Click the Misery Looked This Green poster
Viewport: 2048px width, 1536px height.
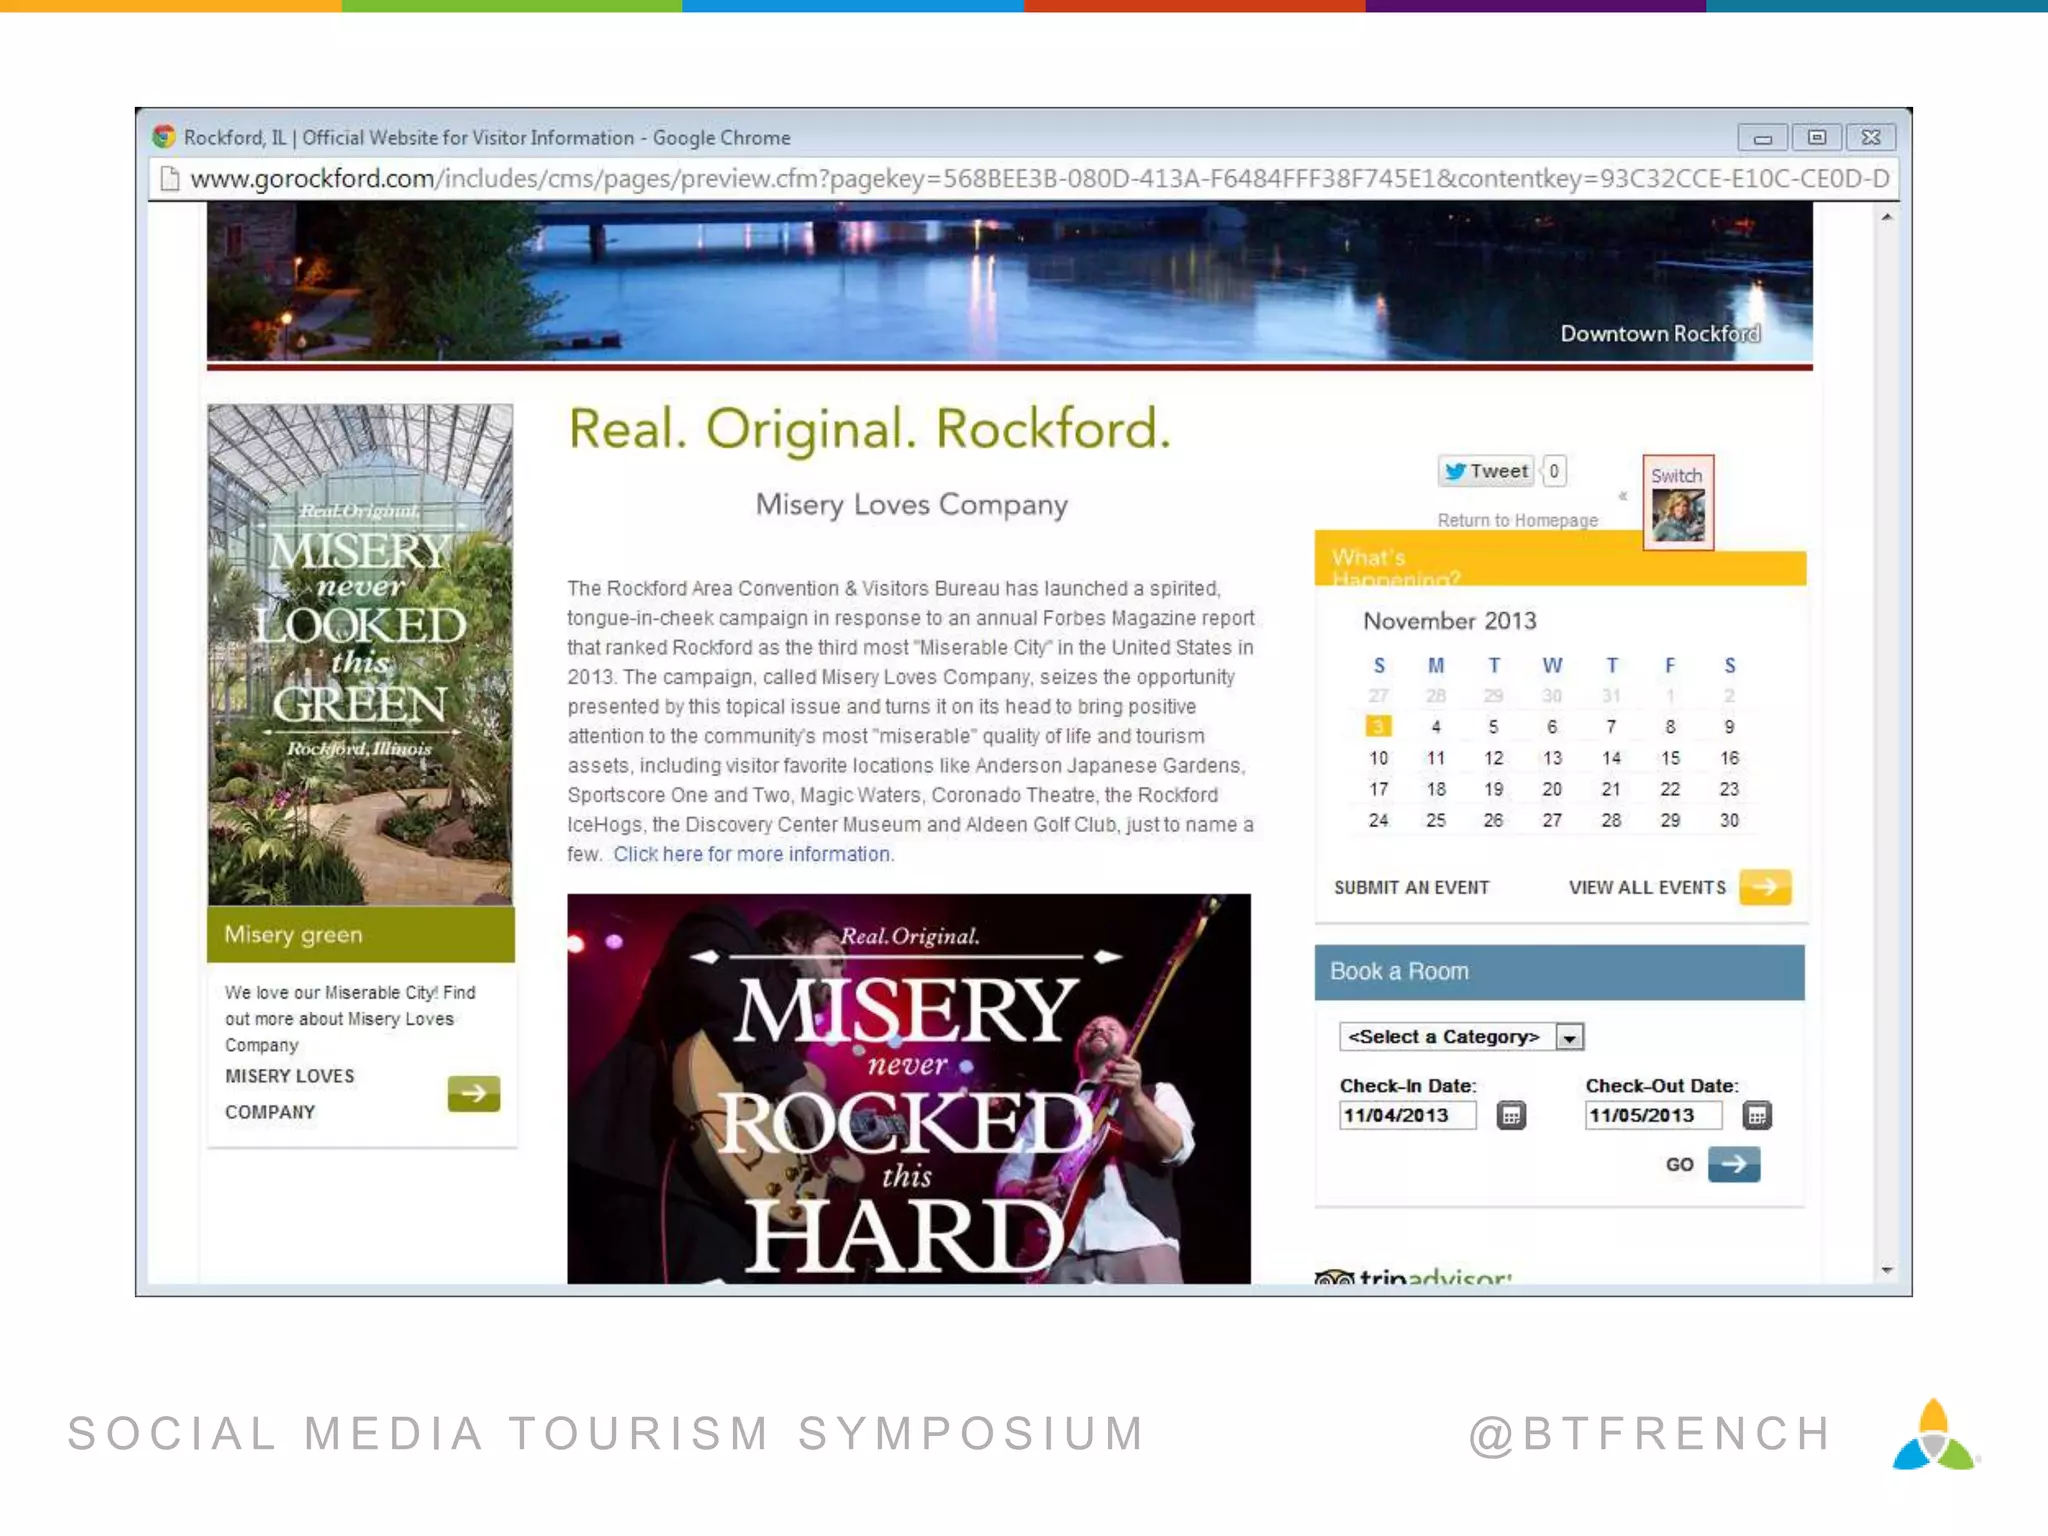pyautogui.click(x=360, y=654)
